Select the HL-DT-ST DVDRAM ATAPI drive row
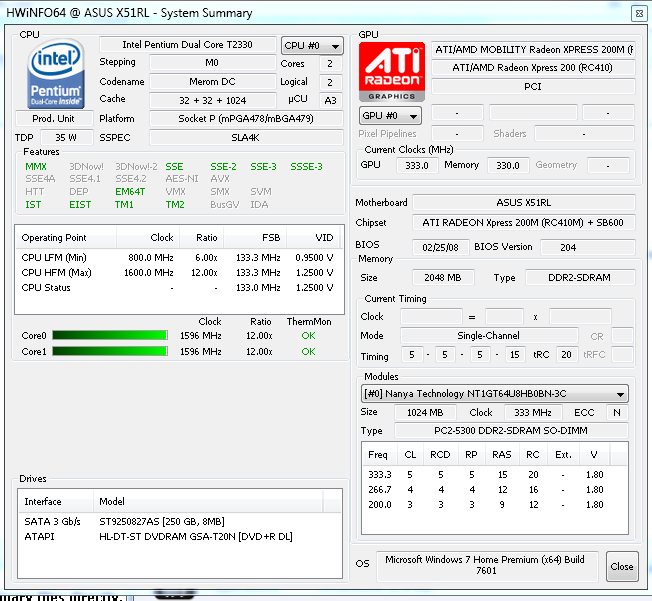The height and width of the screenshot is (601, 652). [x=180, y=536]
